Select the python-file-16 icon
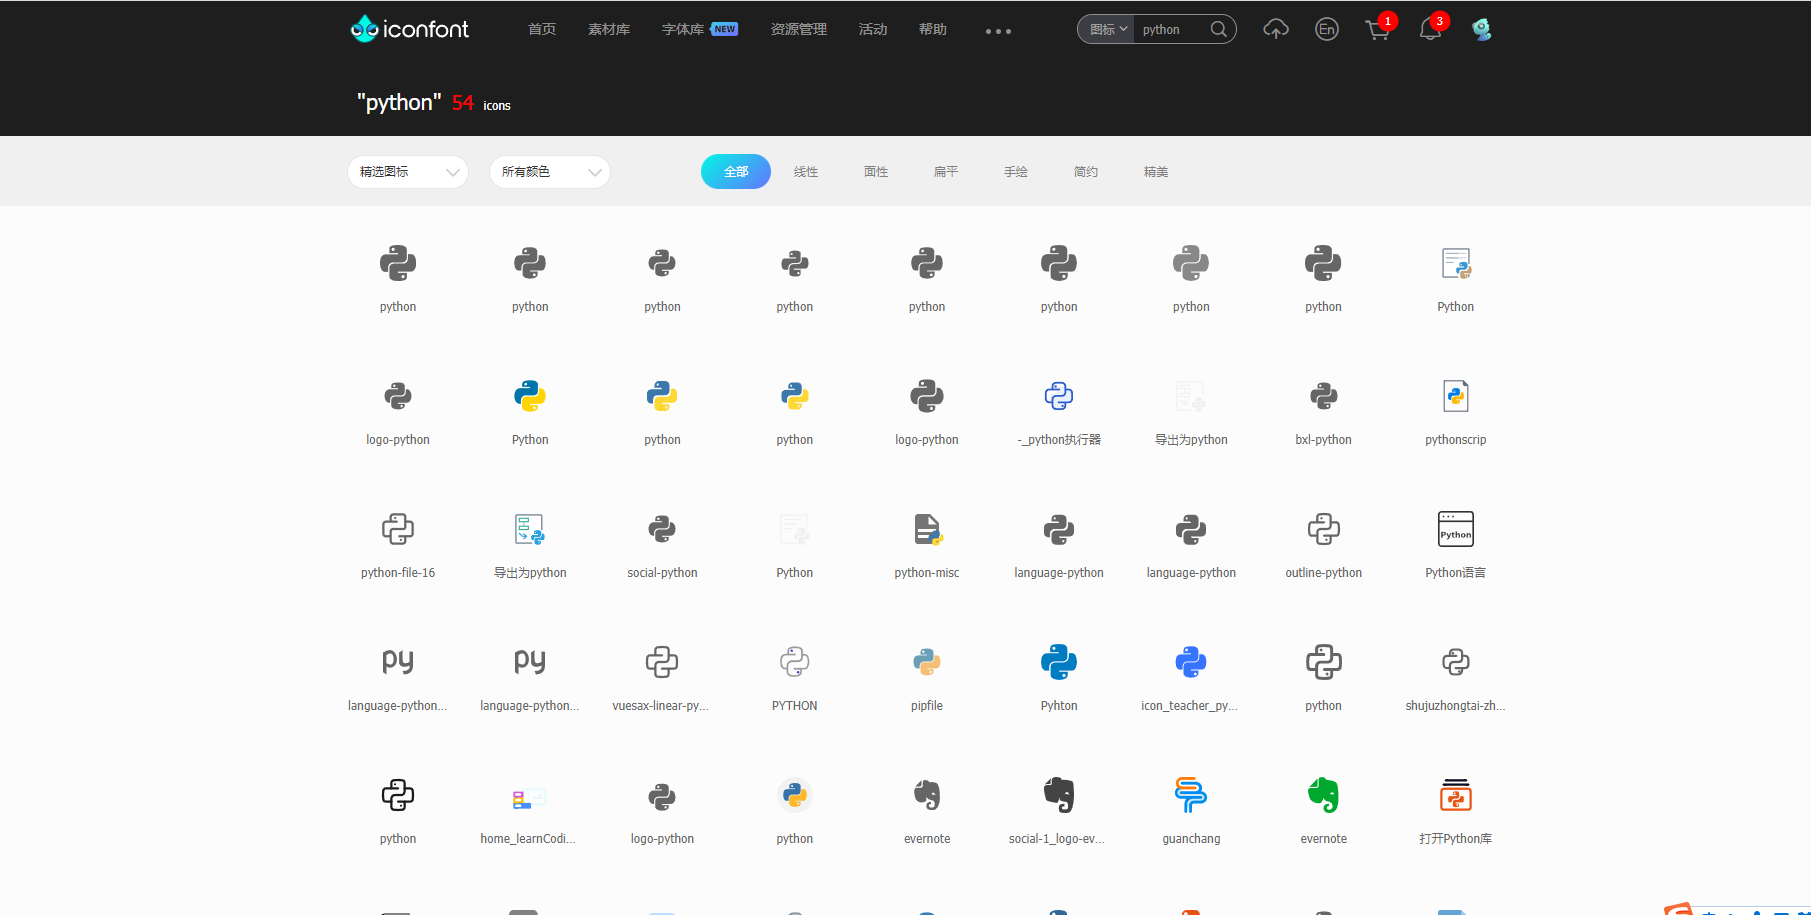This screenshot has height=915, width=1811. [x=398, y=530]
